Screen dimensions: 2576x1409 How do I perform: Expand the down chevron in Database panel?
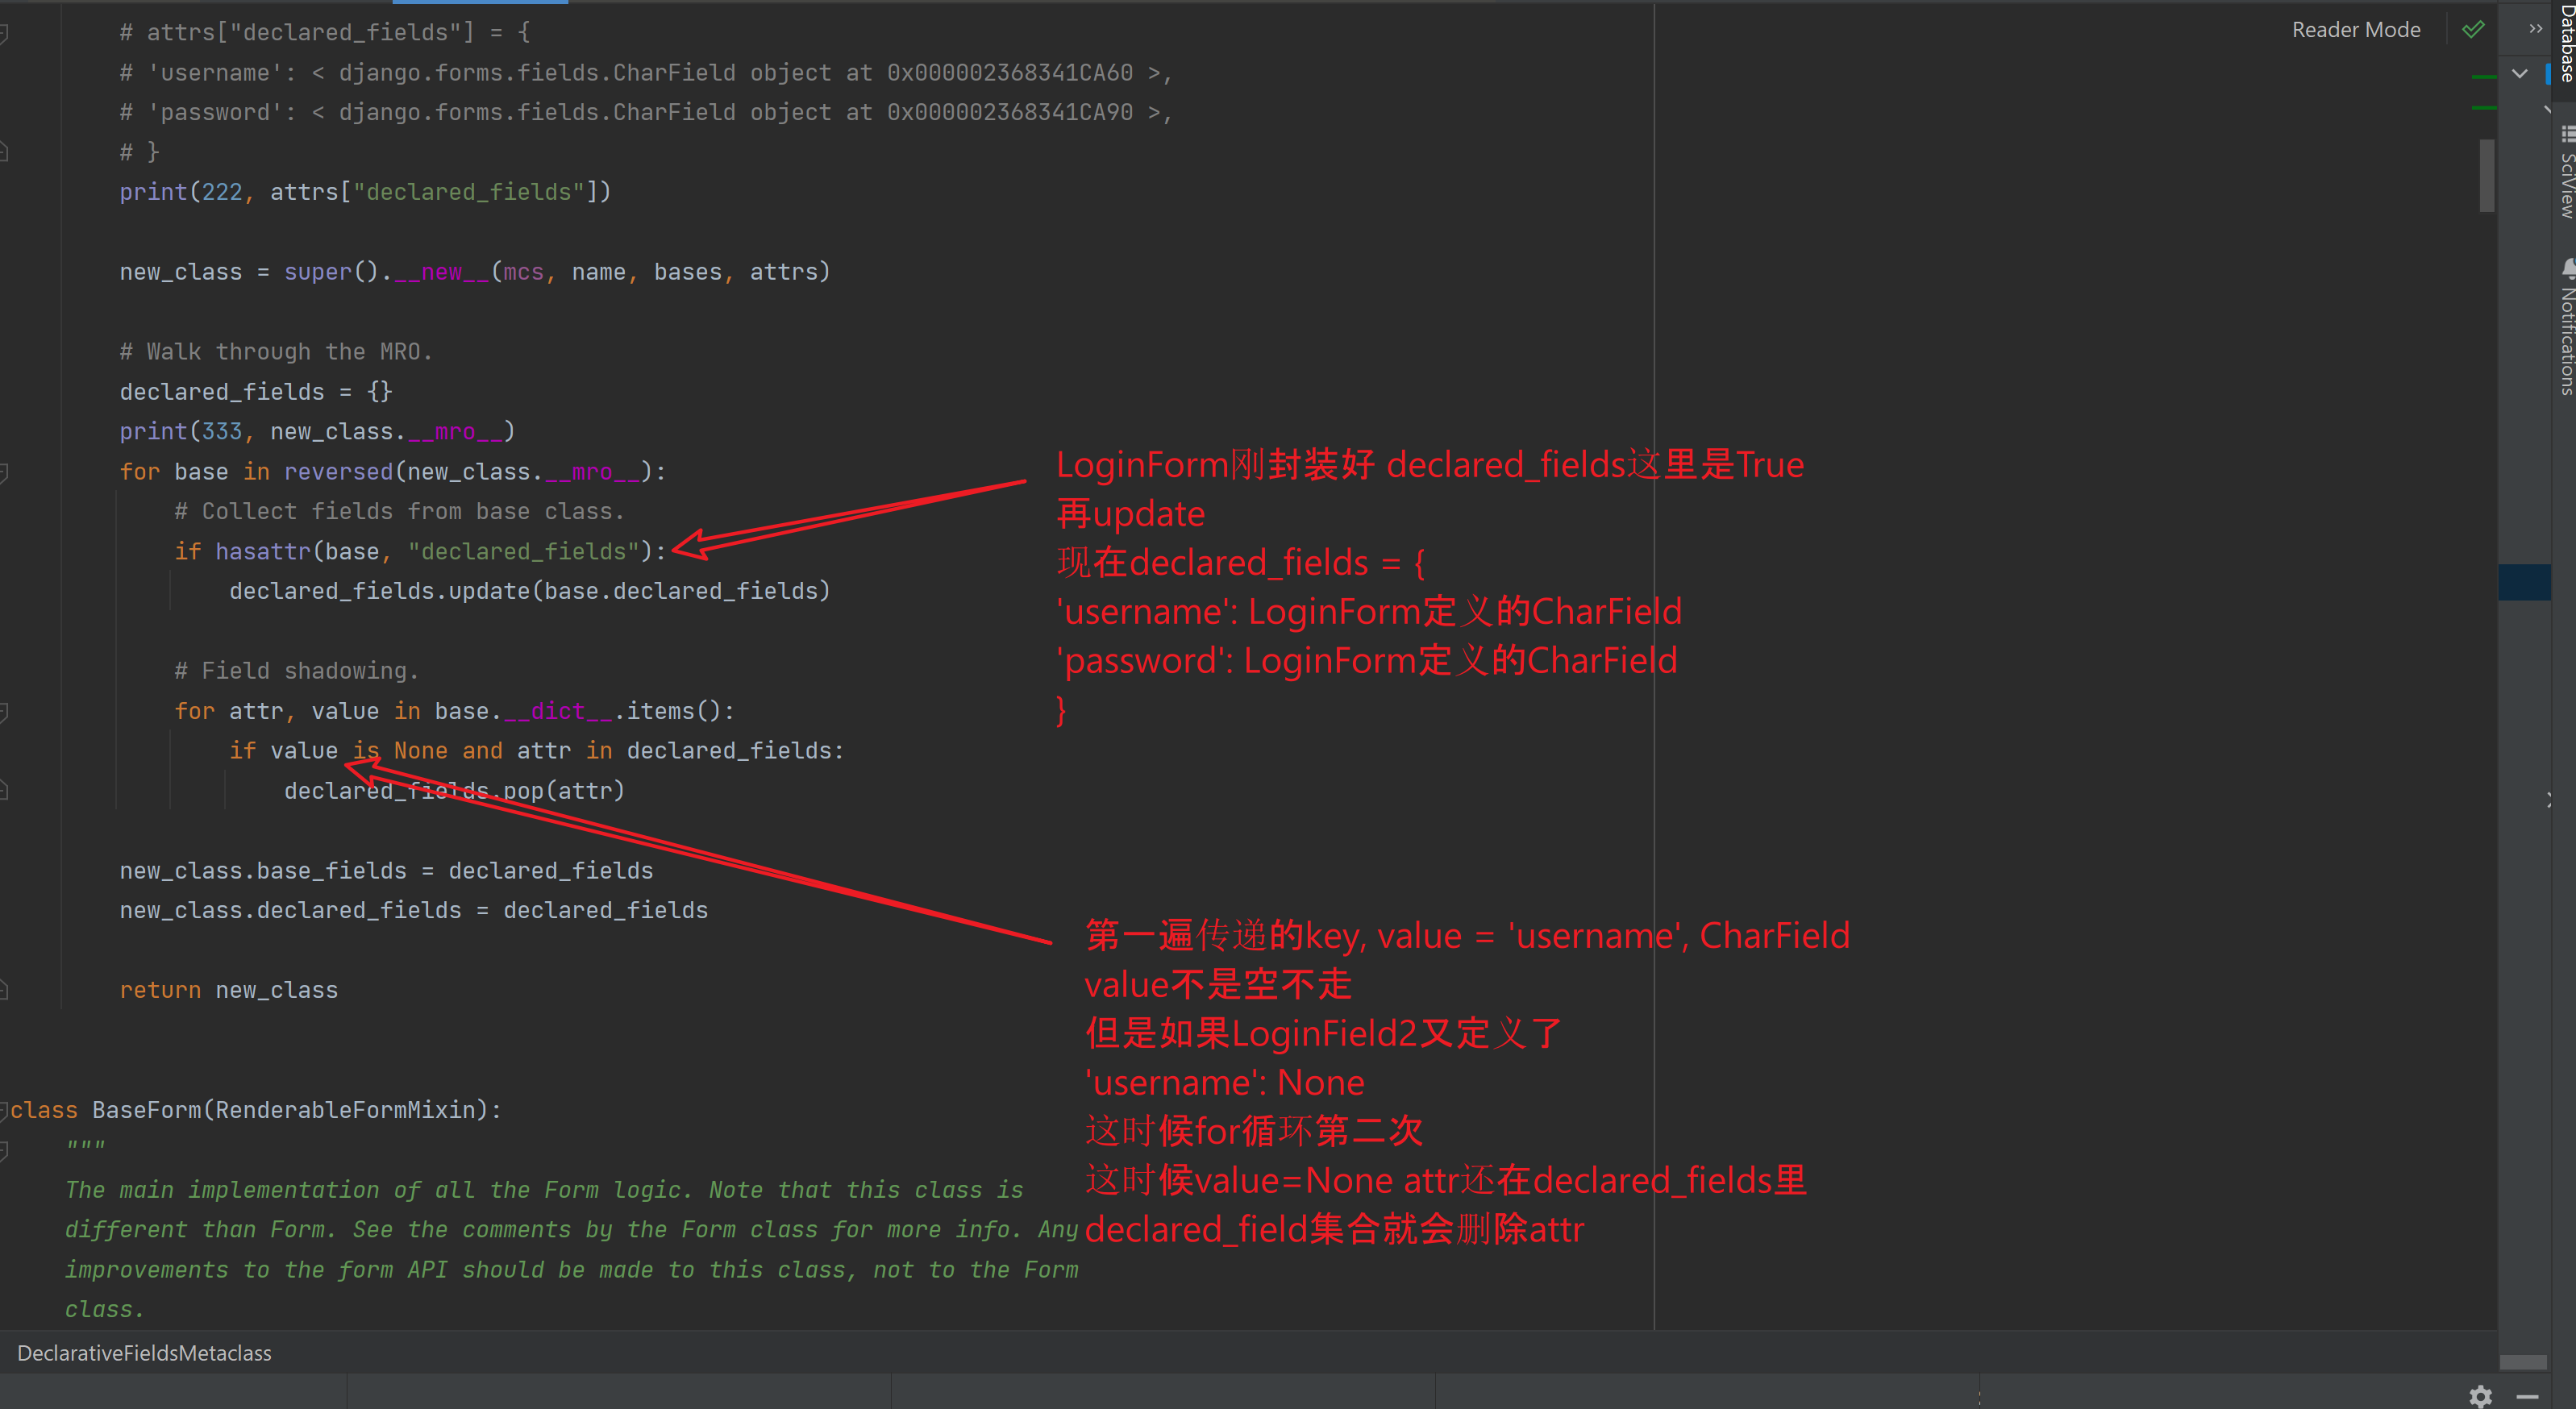[2519, 74]
